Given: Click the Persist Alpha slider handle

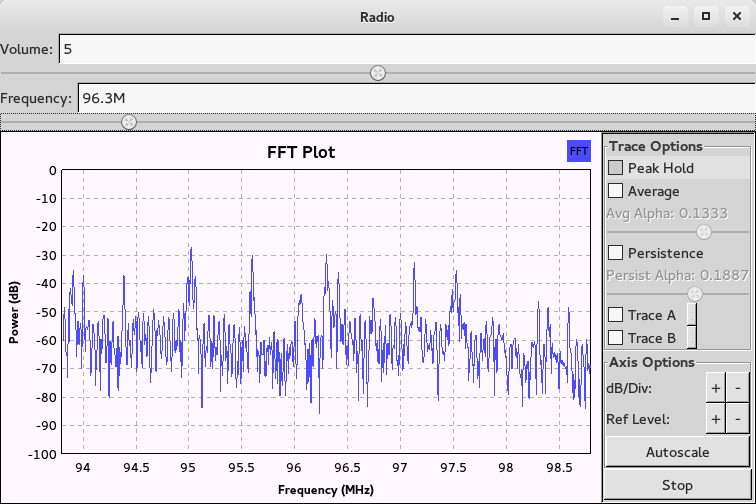Looking at the screenshot, I should click(695, 294).
